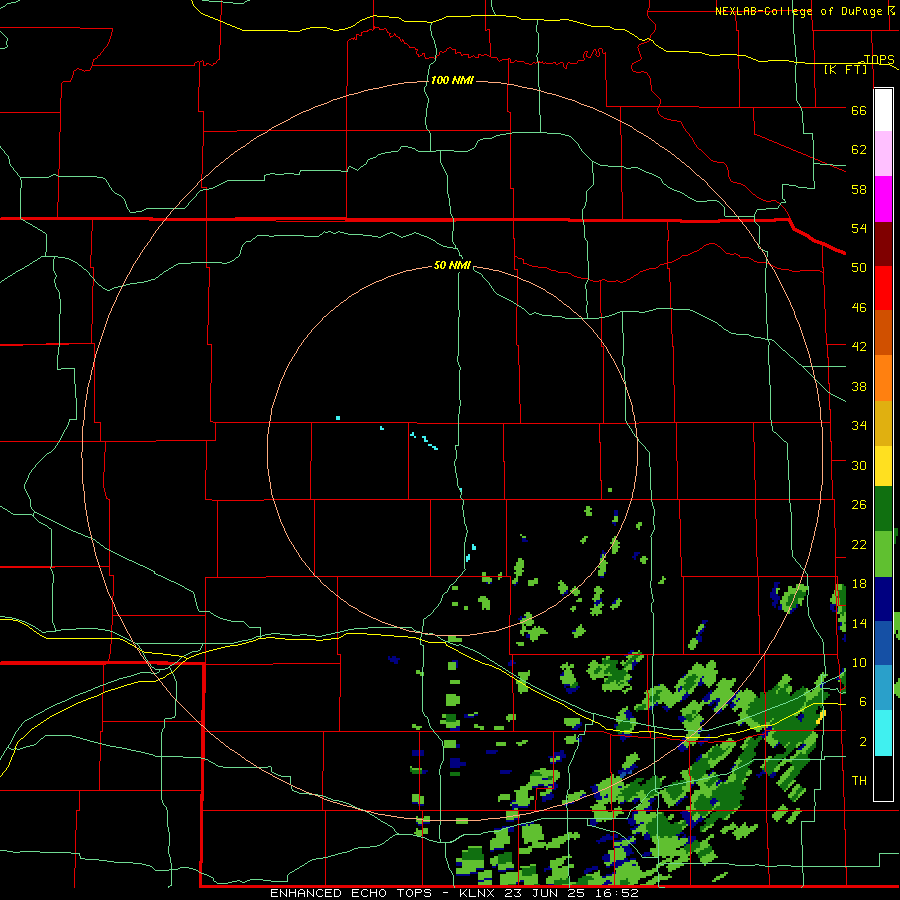
Task: Click the KLNX radar site identifier
Action: (x=476, y=893)
